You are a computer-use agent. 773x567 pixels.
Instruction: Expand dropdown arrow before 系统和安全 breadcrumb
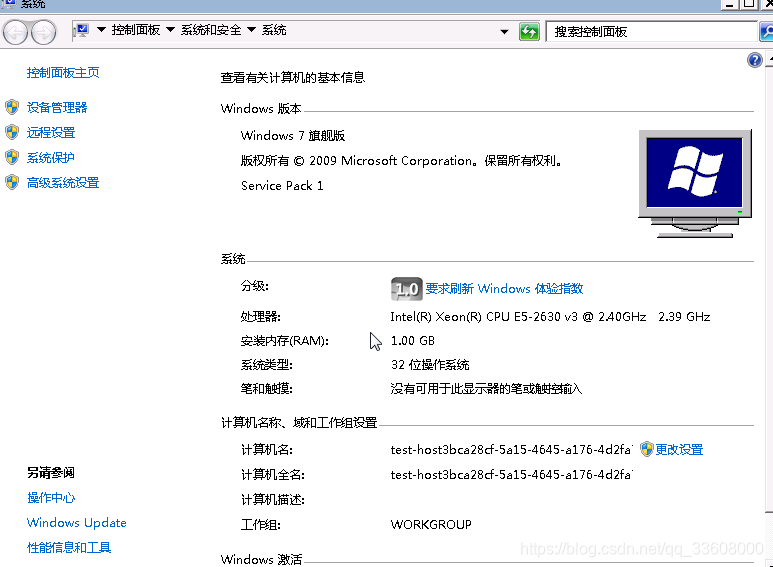(x=170, y=30)
